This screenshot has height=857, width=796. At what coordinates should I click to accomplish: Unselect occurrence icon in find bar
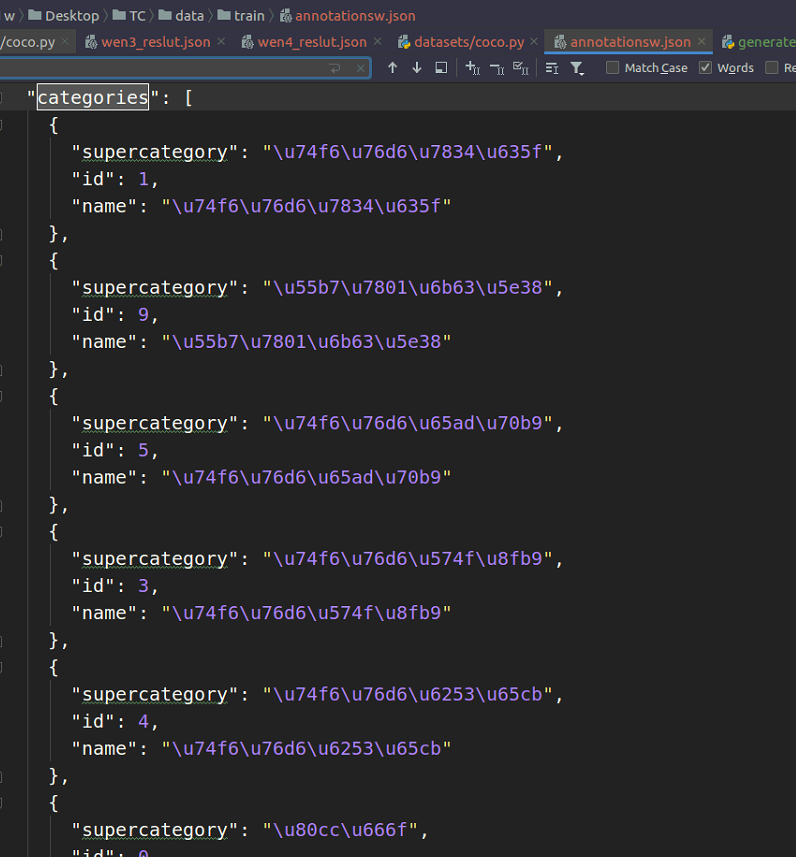(x=497, y=68)
